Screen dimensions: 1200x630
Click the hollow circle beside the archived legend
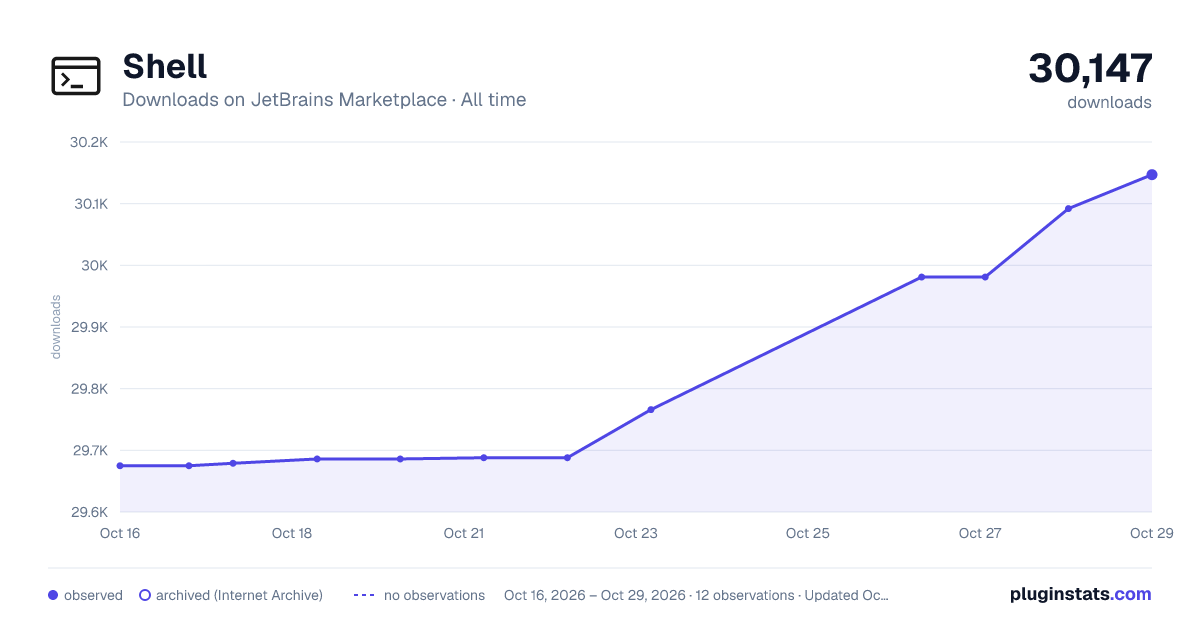(145, 595)
